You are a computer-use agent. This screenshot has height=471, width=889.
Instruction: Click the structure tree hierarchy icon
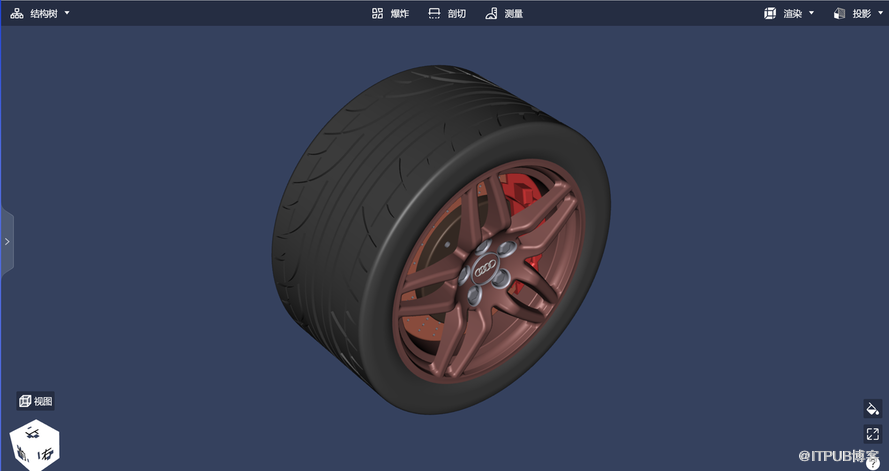click(17, 13)
